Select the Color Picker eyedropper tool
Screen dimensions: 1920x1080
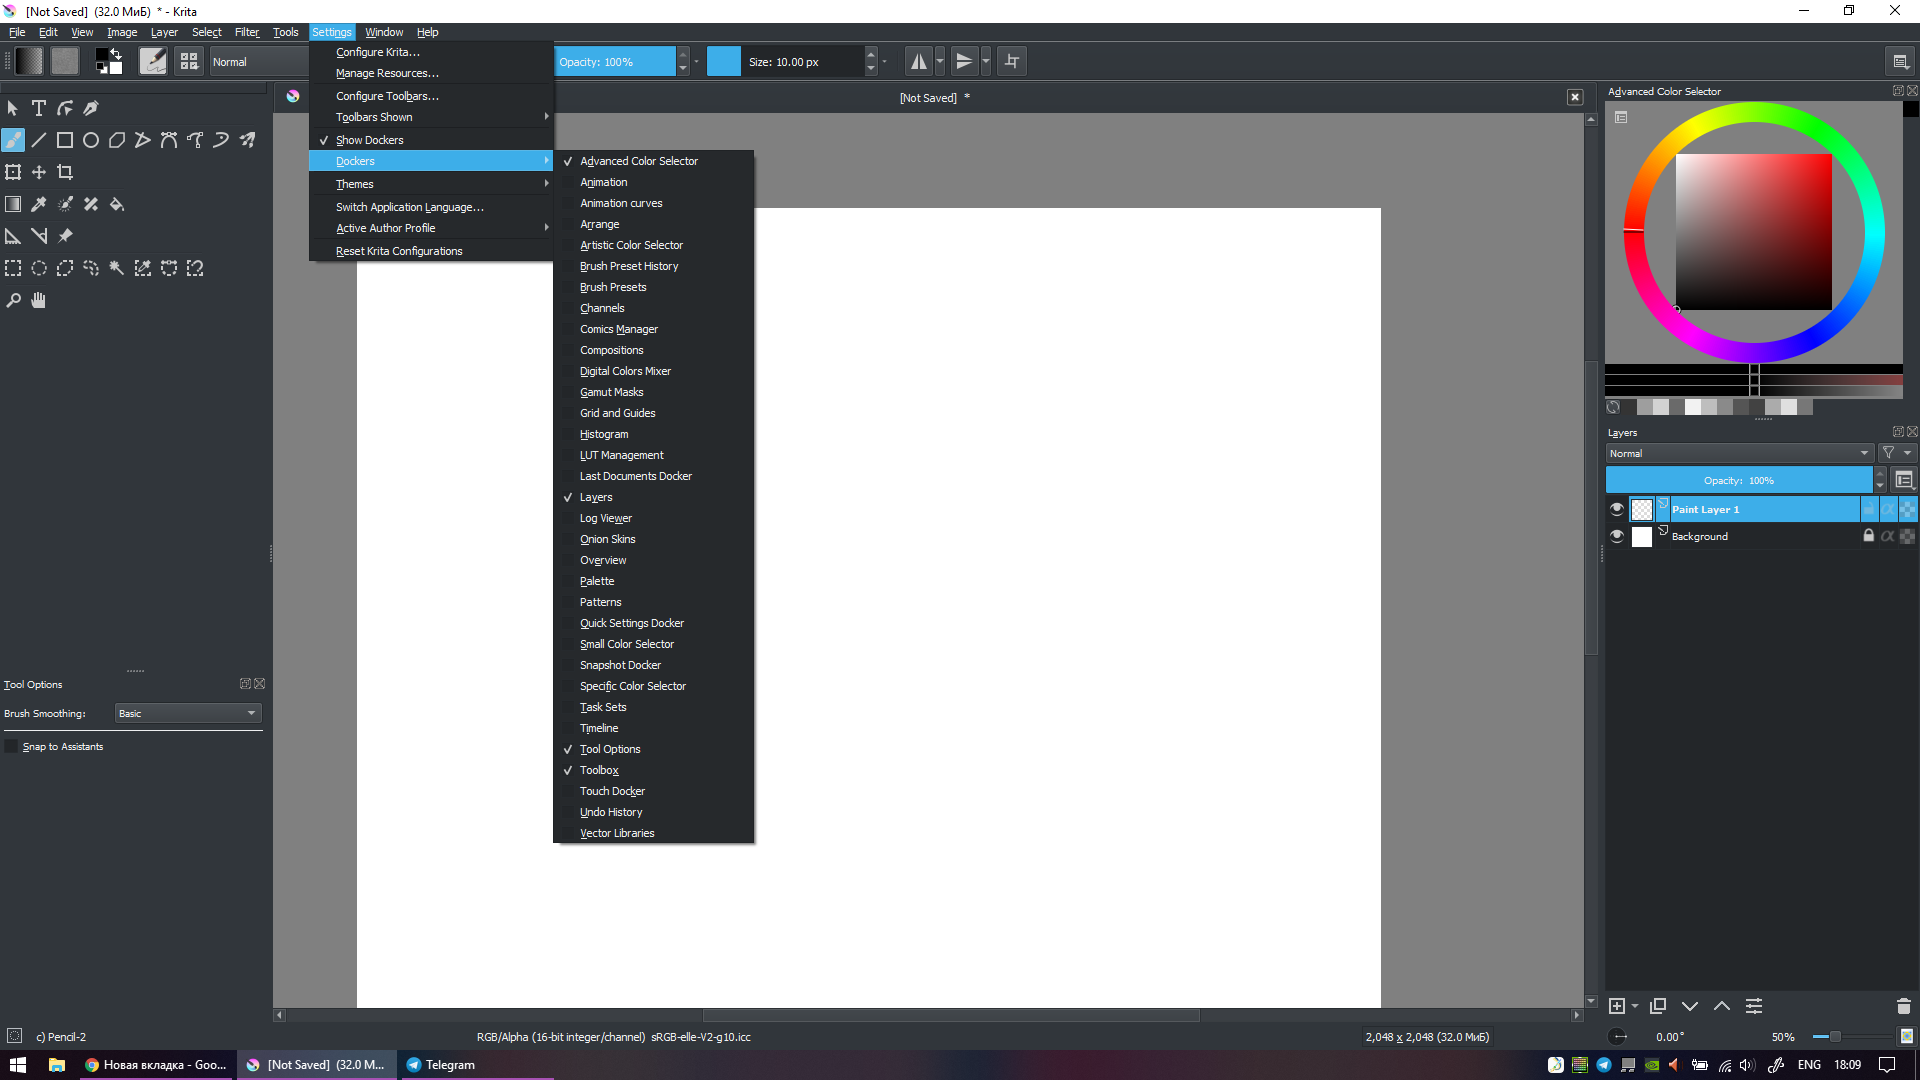pos(39,204)
